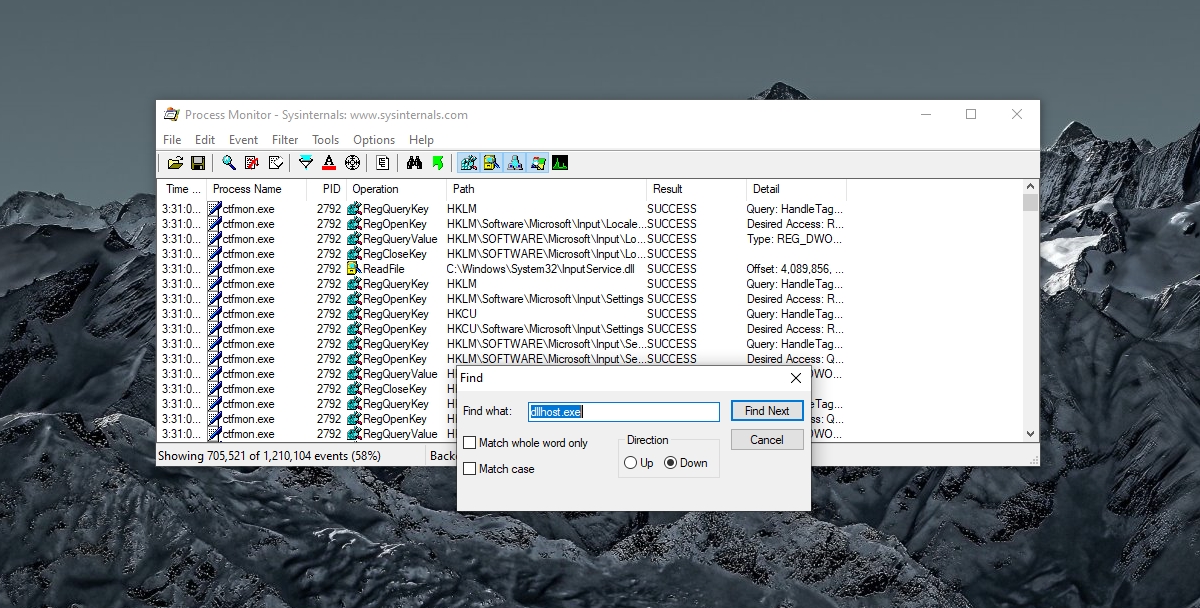Viewport: 1200px width, 608px height.
Task: Click the RegCloseKey operation in the fourth row
Action: 395,254
